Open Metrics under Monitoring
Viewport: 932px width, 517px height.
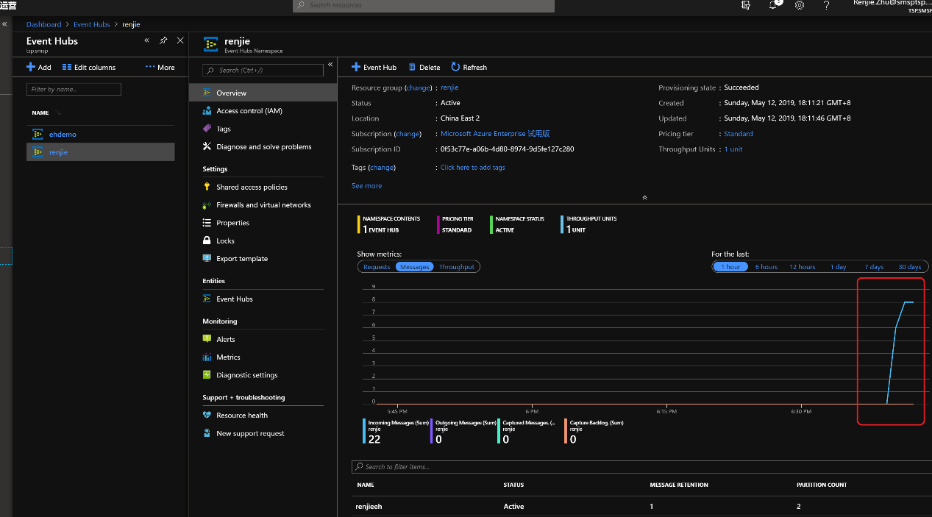228,357
